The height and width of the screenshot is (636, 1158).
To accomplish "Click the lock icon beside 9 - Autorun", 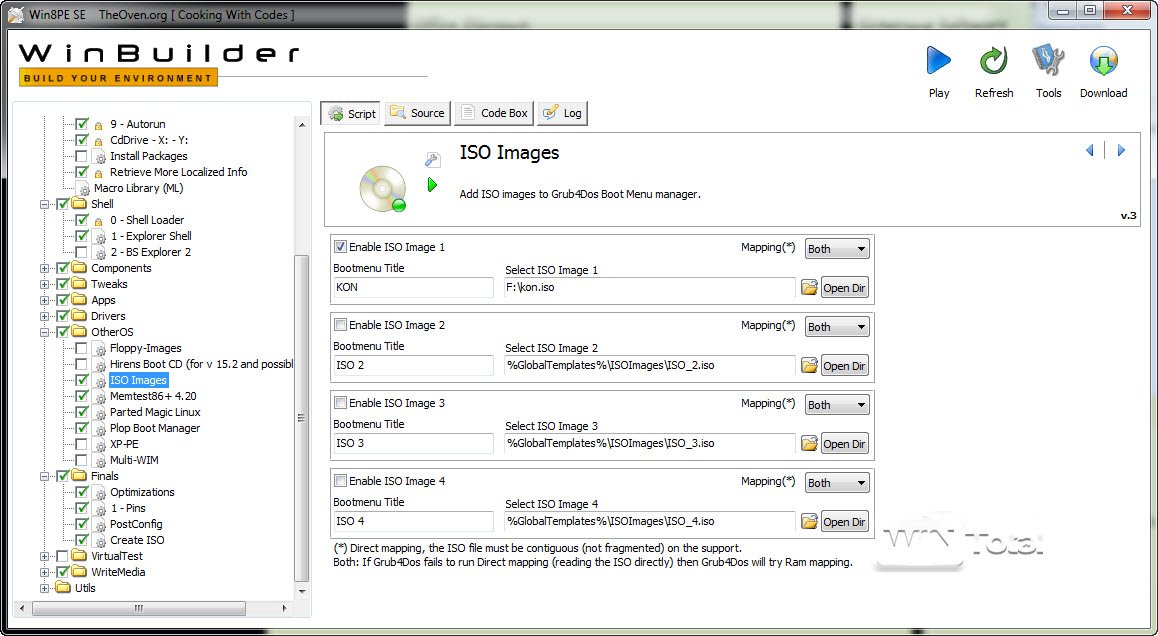I will tap(99, 125).
